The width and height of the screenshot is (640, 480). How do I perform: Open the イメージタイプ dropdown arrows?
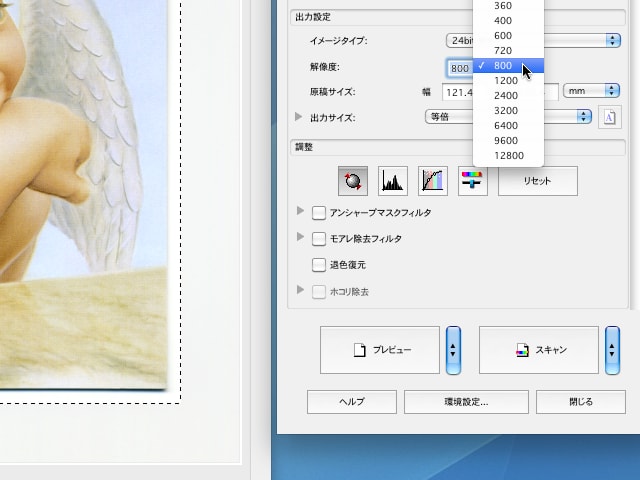click(613, 40)
